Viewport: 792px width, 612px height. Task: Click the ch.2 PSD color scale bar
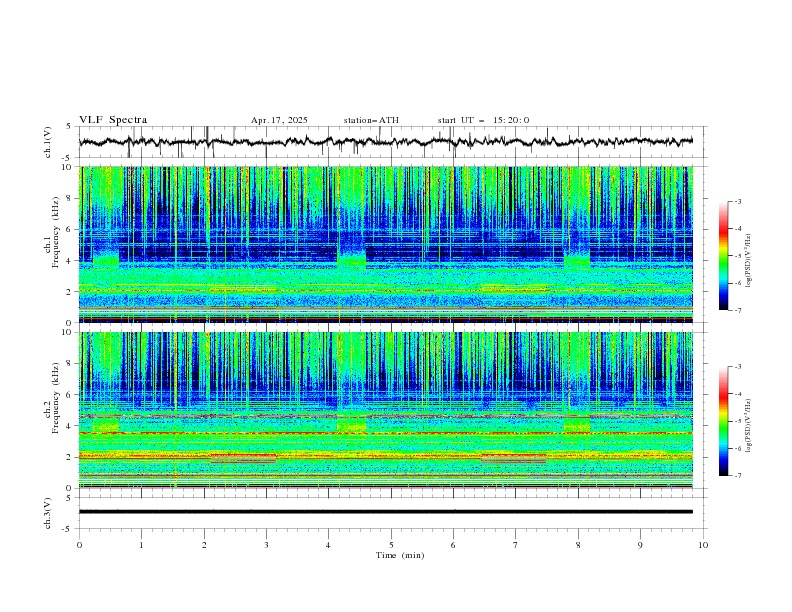(x=724, y=421)
